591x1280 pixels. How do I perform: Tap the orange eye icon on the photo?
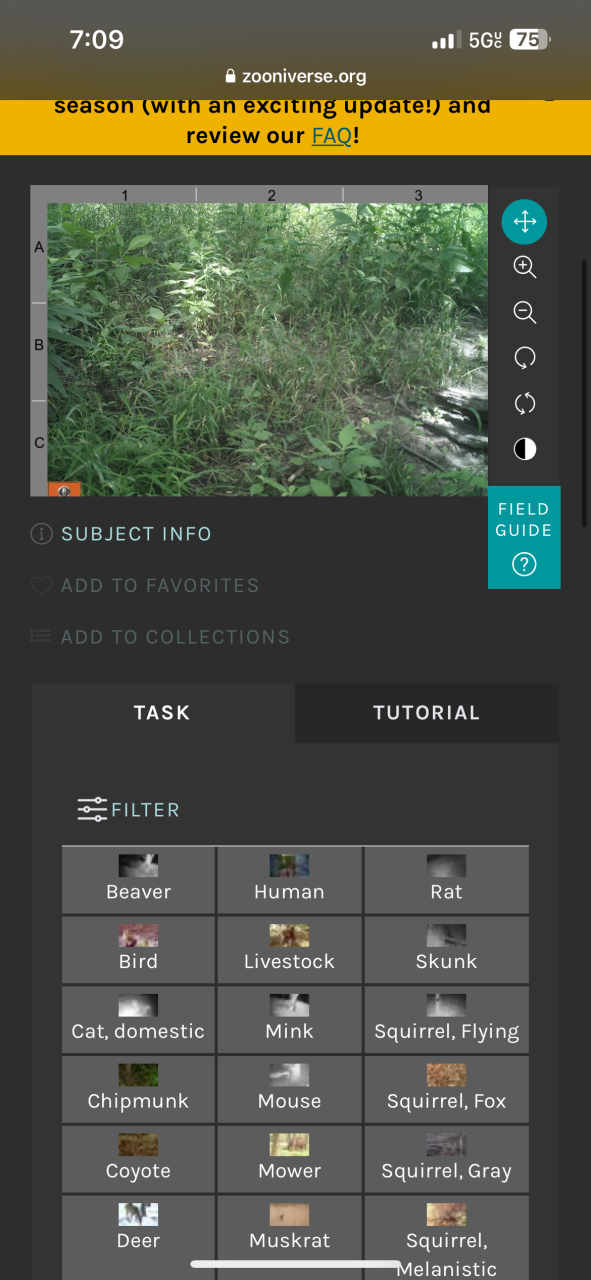64,489
